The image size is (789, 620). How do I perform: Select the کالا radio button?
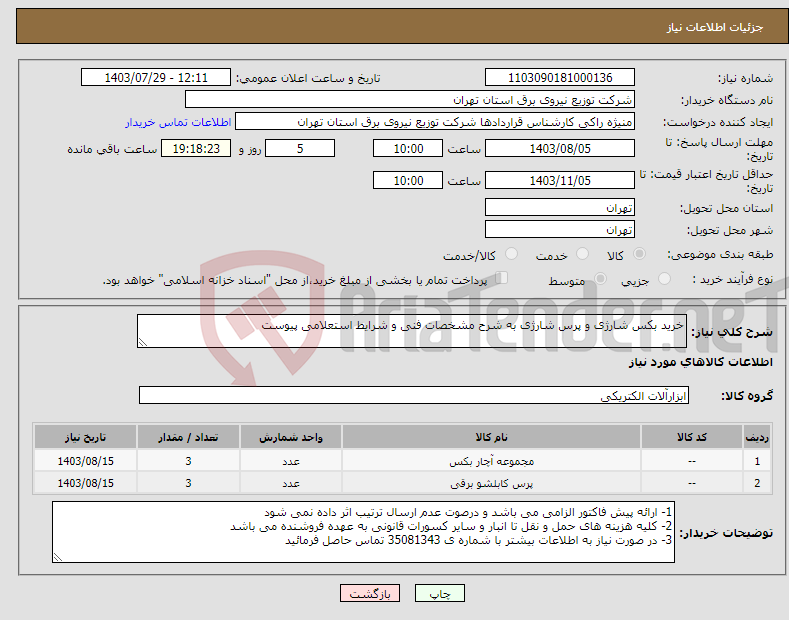point(639,254)
